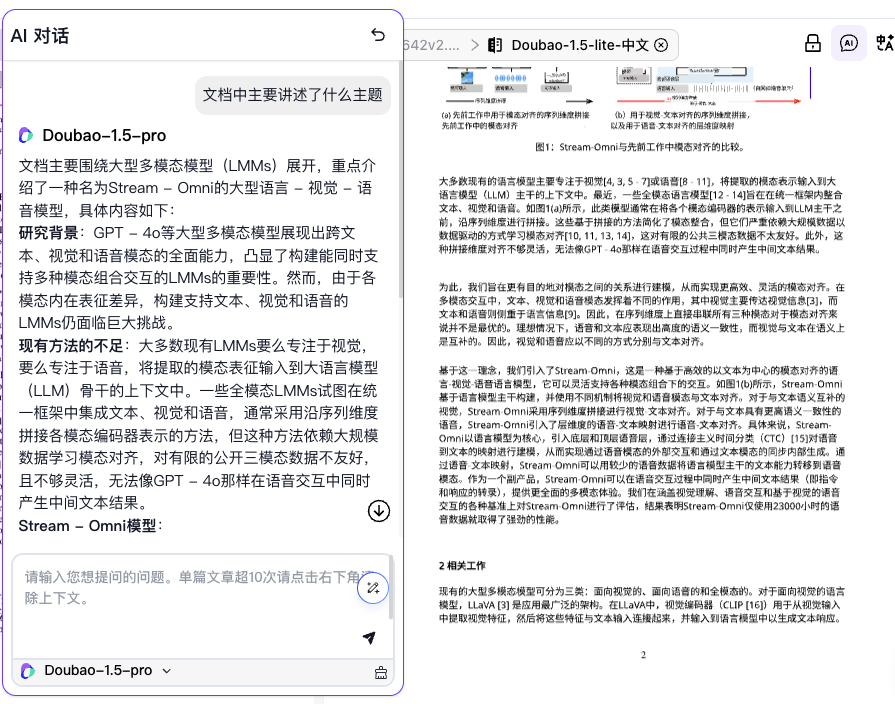Send the message with paper plane icon
The image size is (895, 704).
(x=369, y=638)
